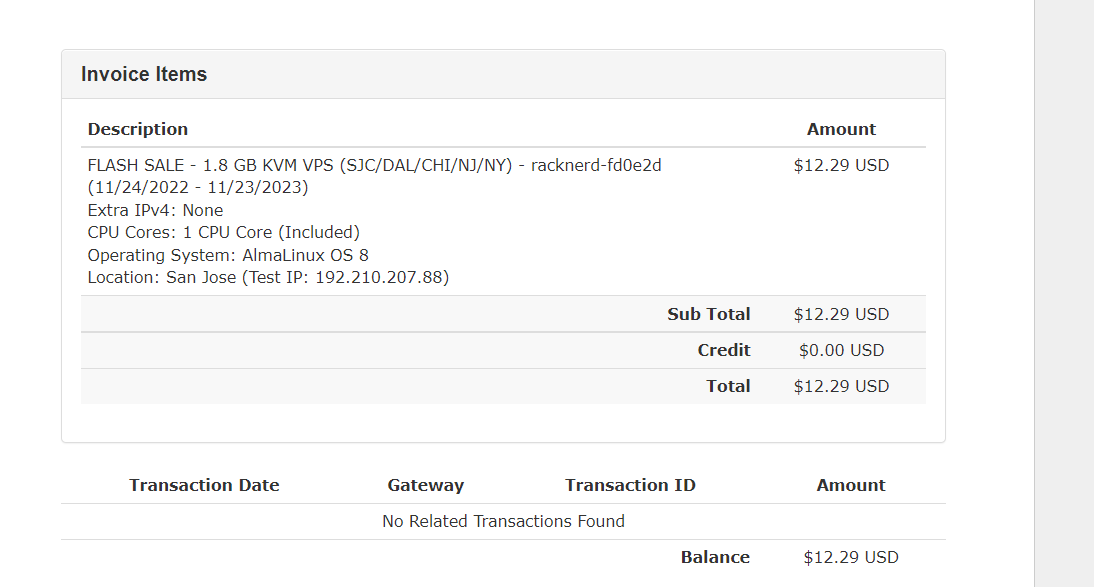Click the Extra IPv4: None line

pos(155,210)
